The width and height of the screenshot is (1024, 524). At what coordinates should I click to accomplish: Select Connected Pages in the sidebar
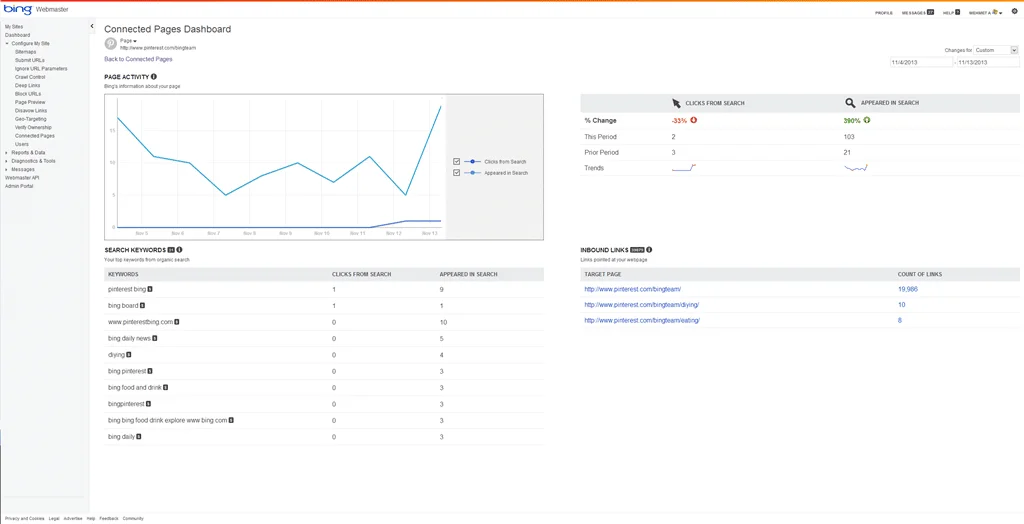click(35, 136)
